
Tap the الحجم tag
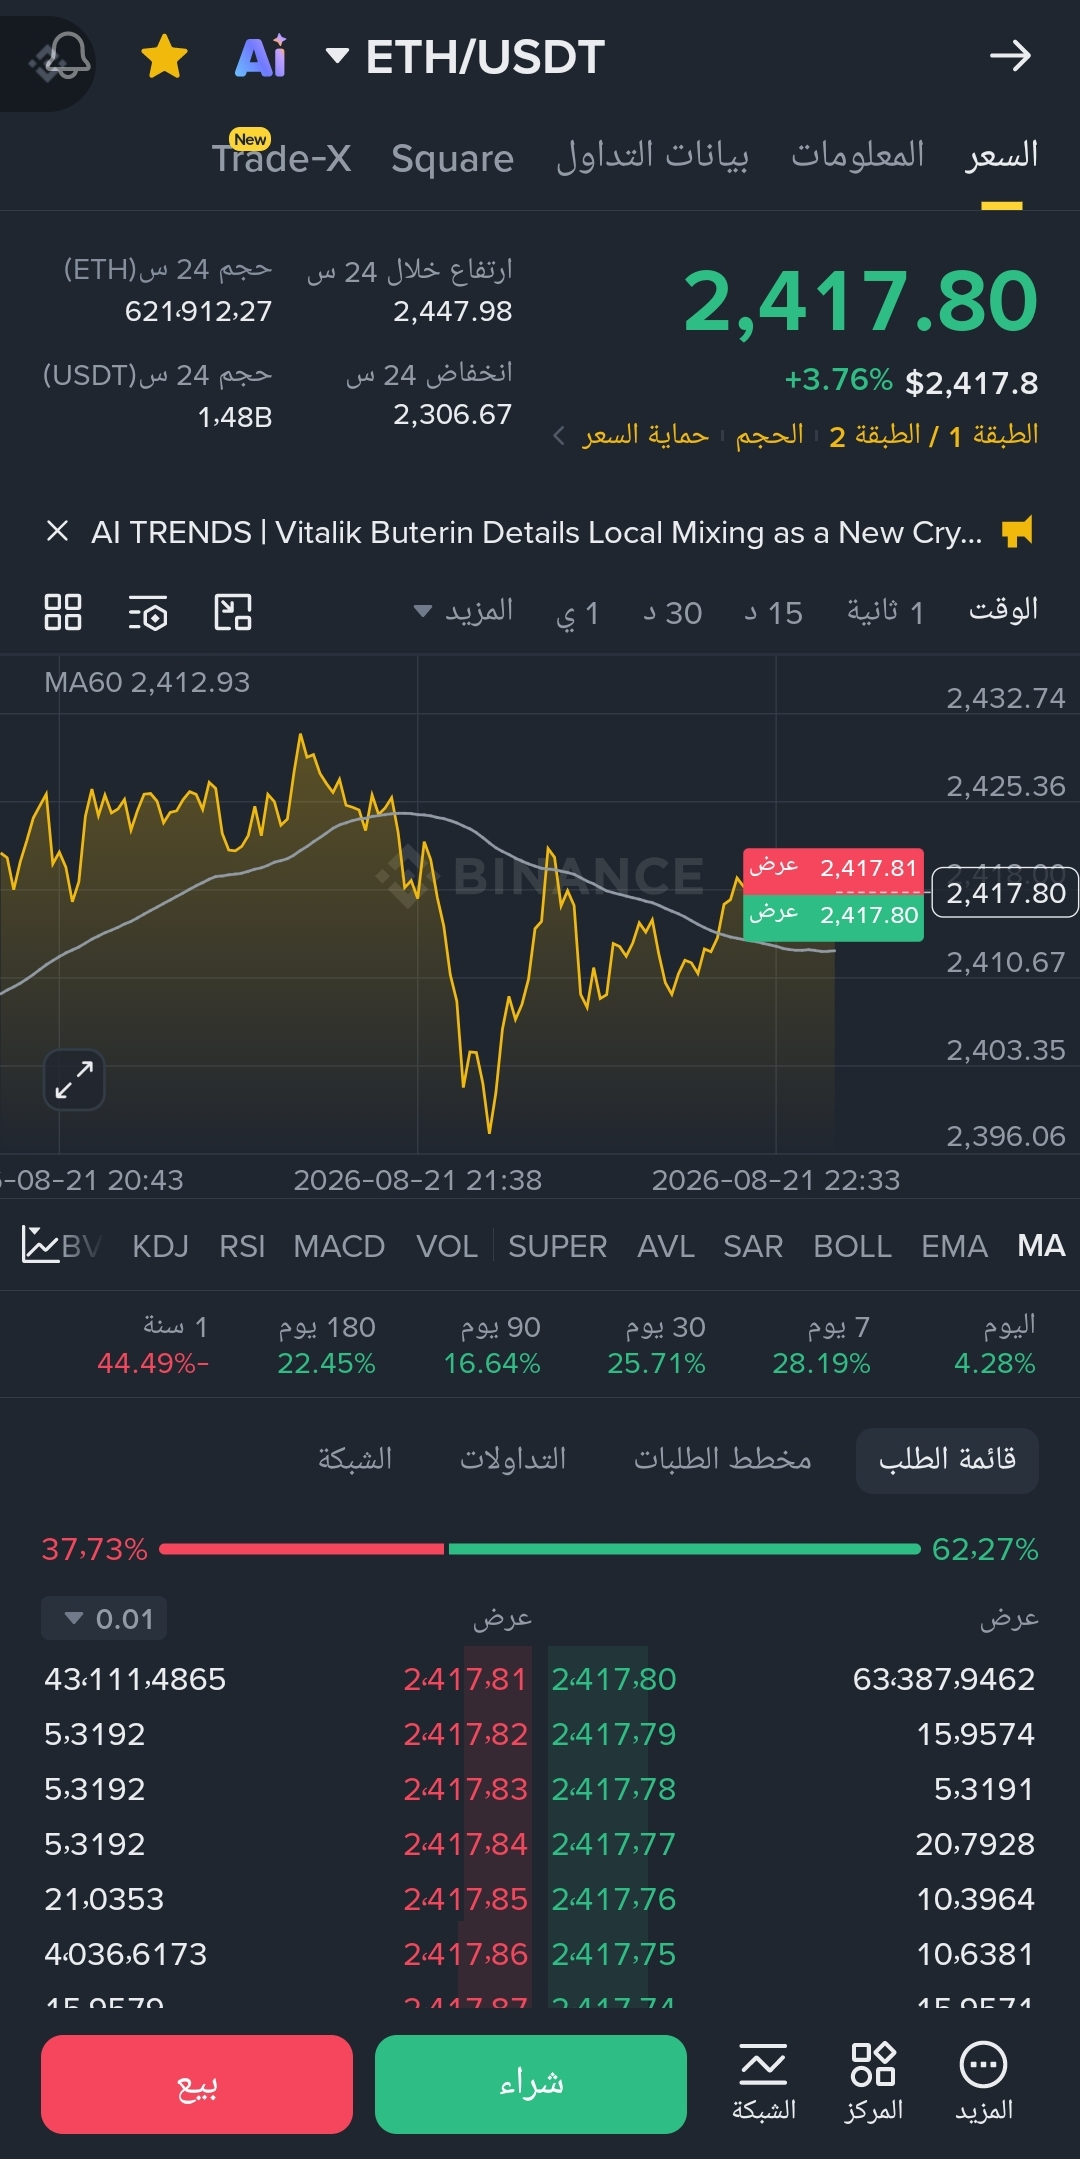[x=769, y=436]
